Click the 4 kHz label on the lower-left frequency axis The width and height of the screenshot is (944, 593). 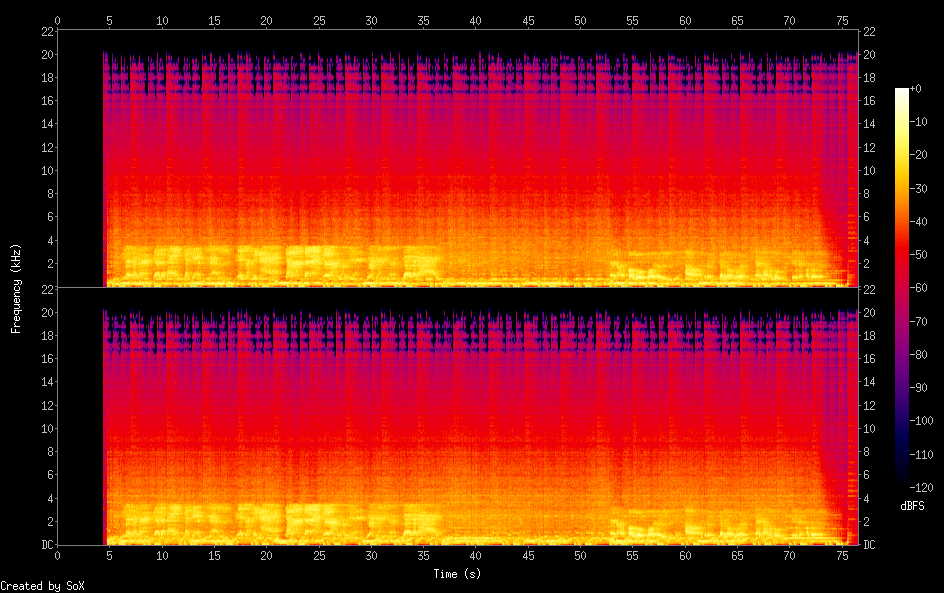[49, 498]
